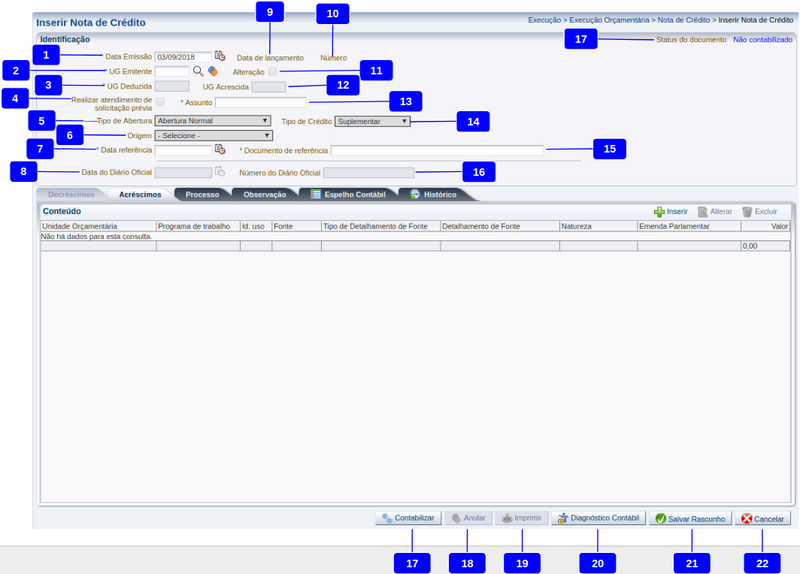Click the eraser icon beside UG Emitente
800x574 pixels.
212,72
